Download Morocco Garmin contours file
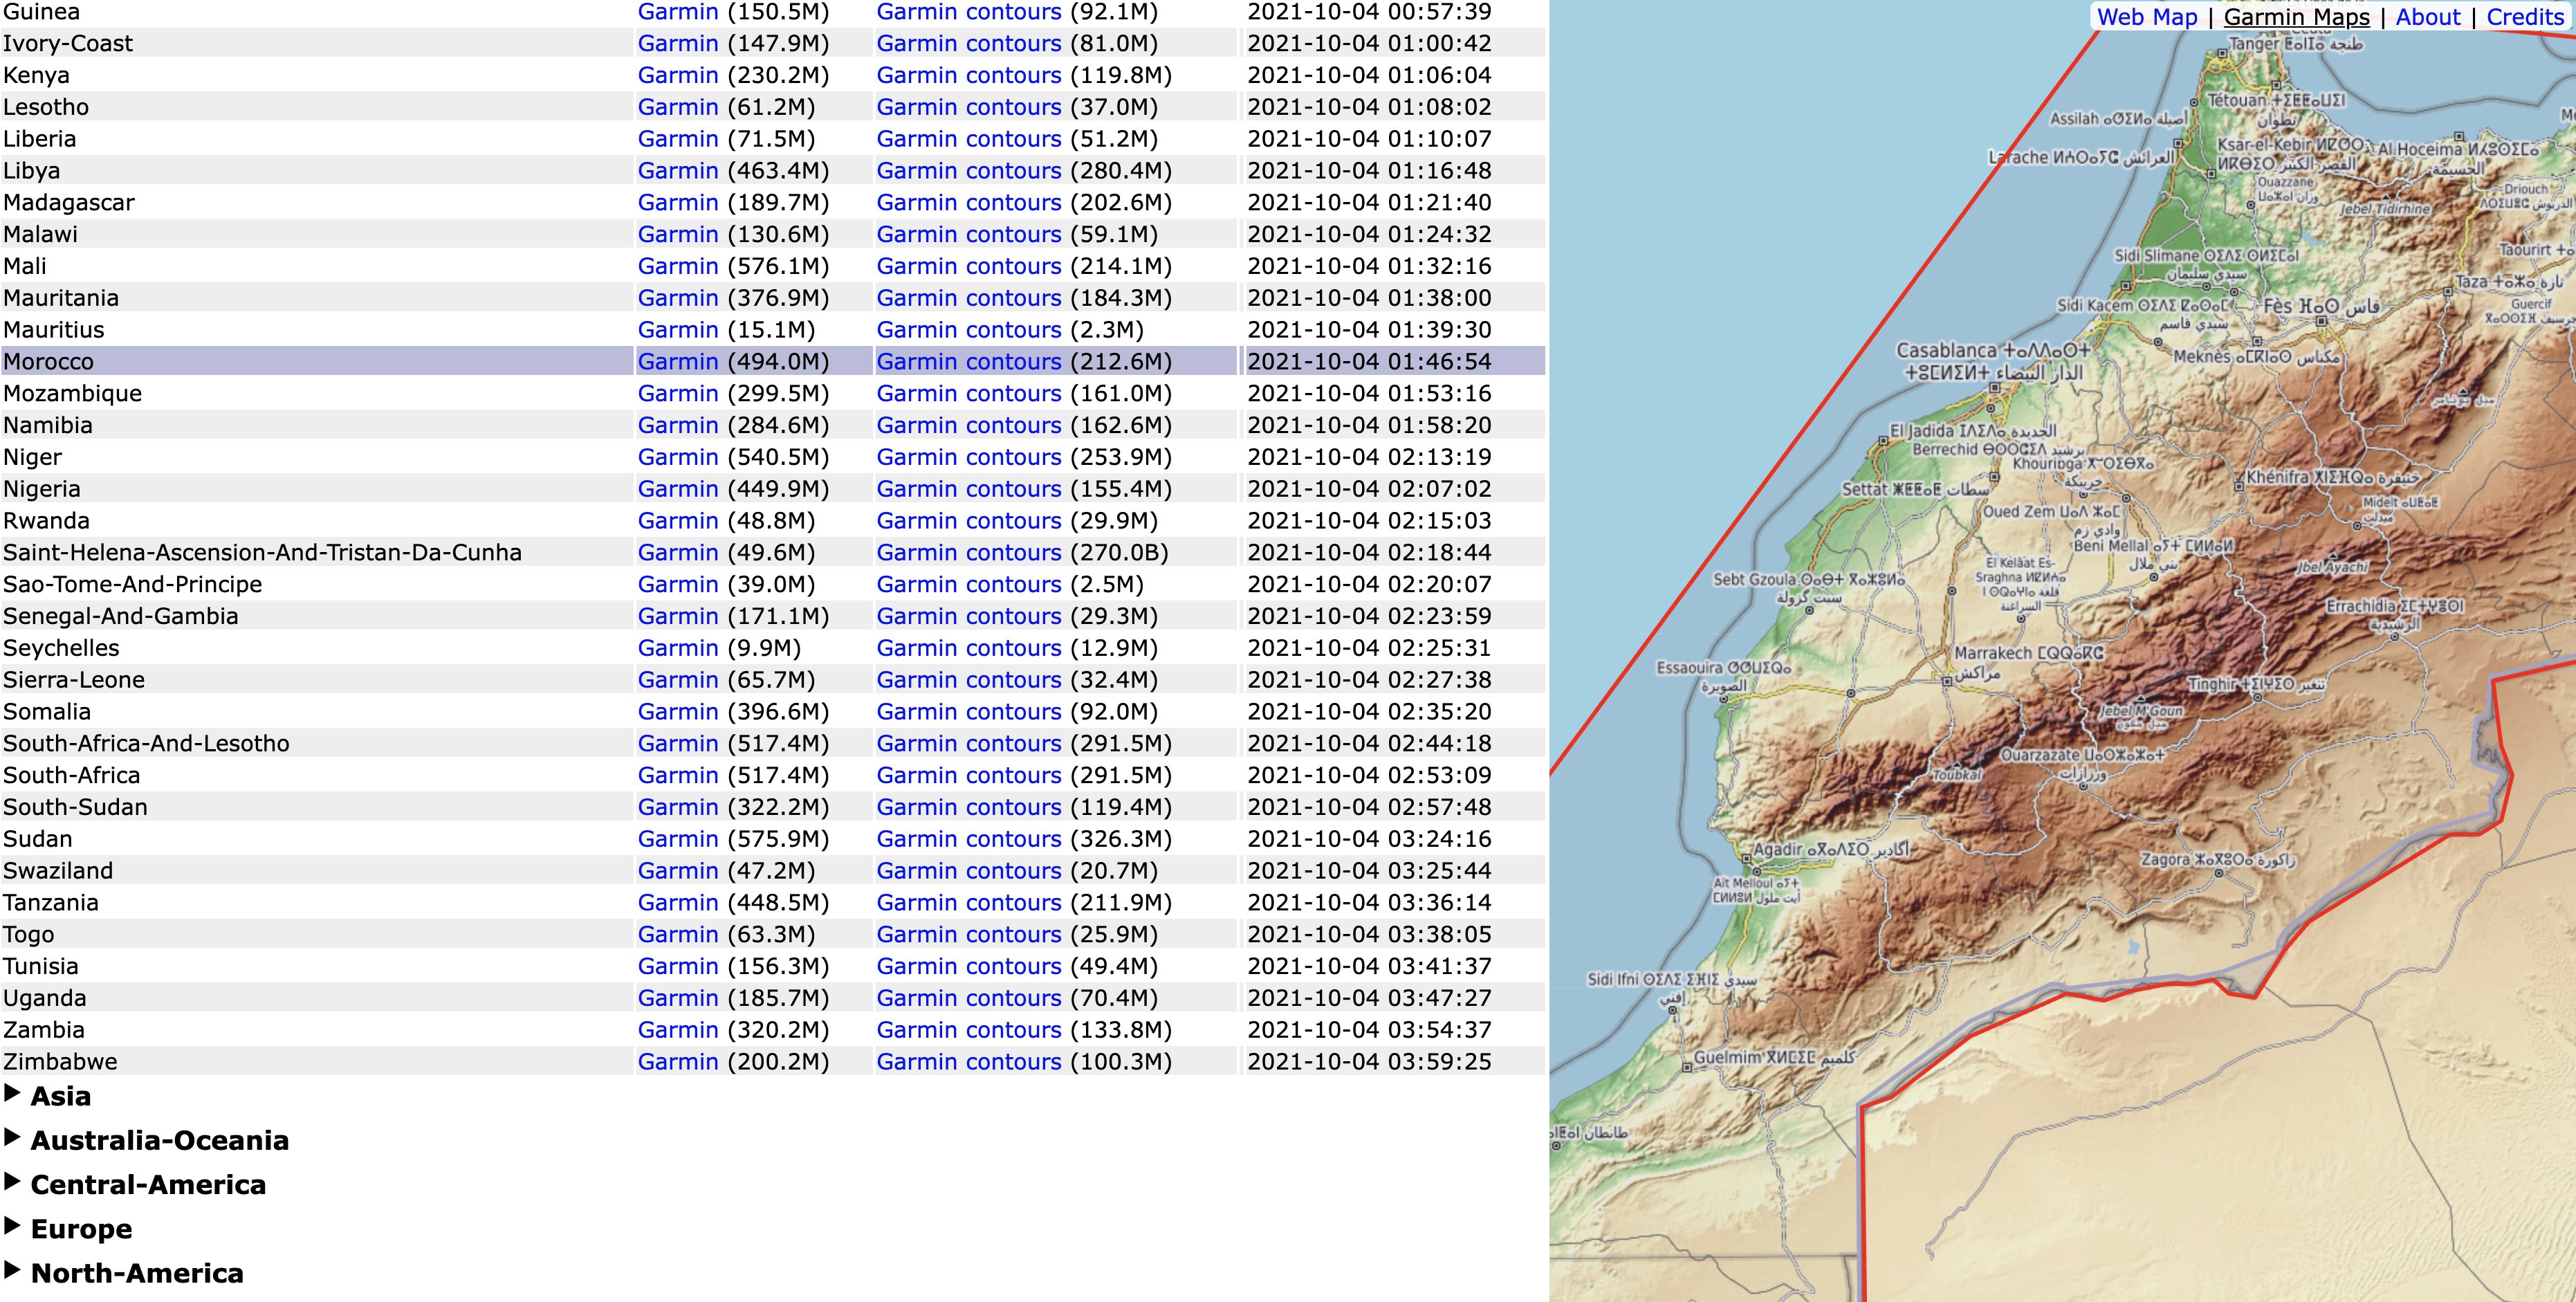This screenshot has height=1302, width=2576. coord(968,361)
